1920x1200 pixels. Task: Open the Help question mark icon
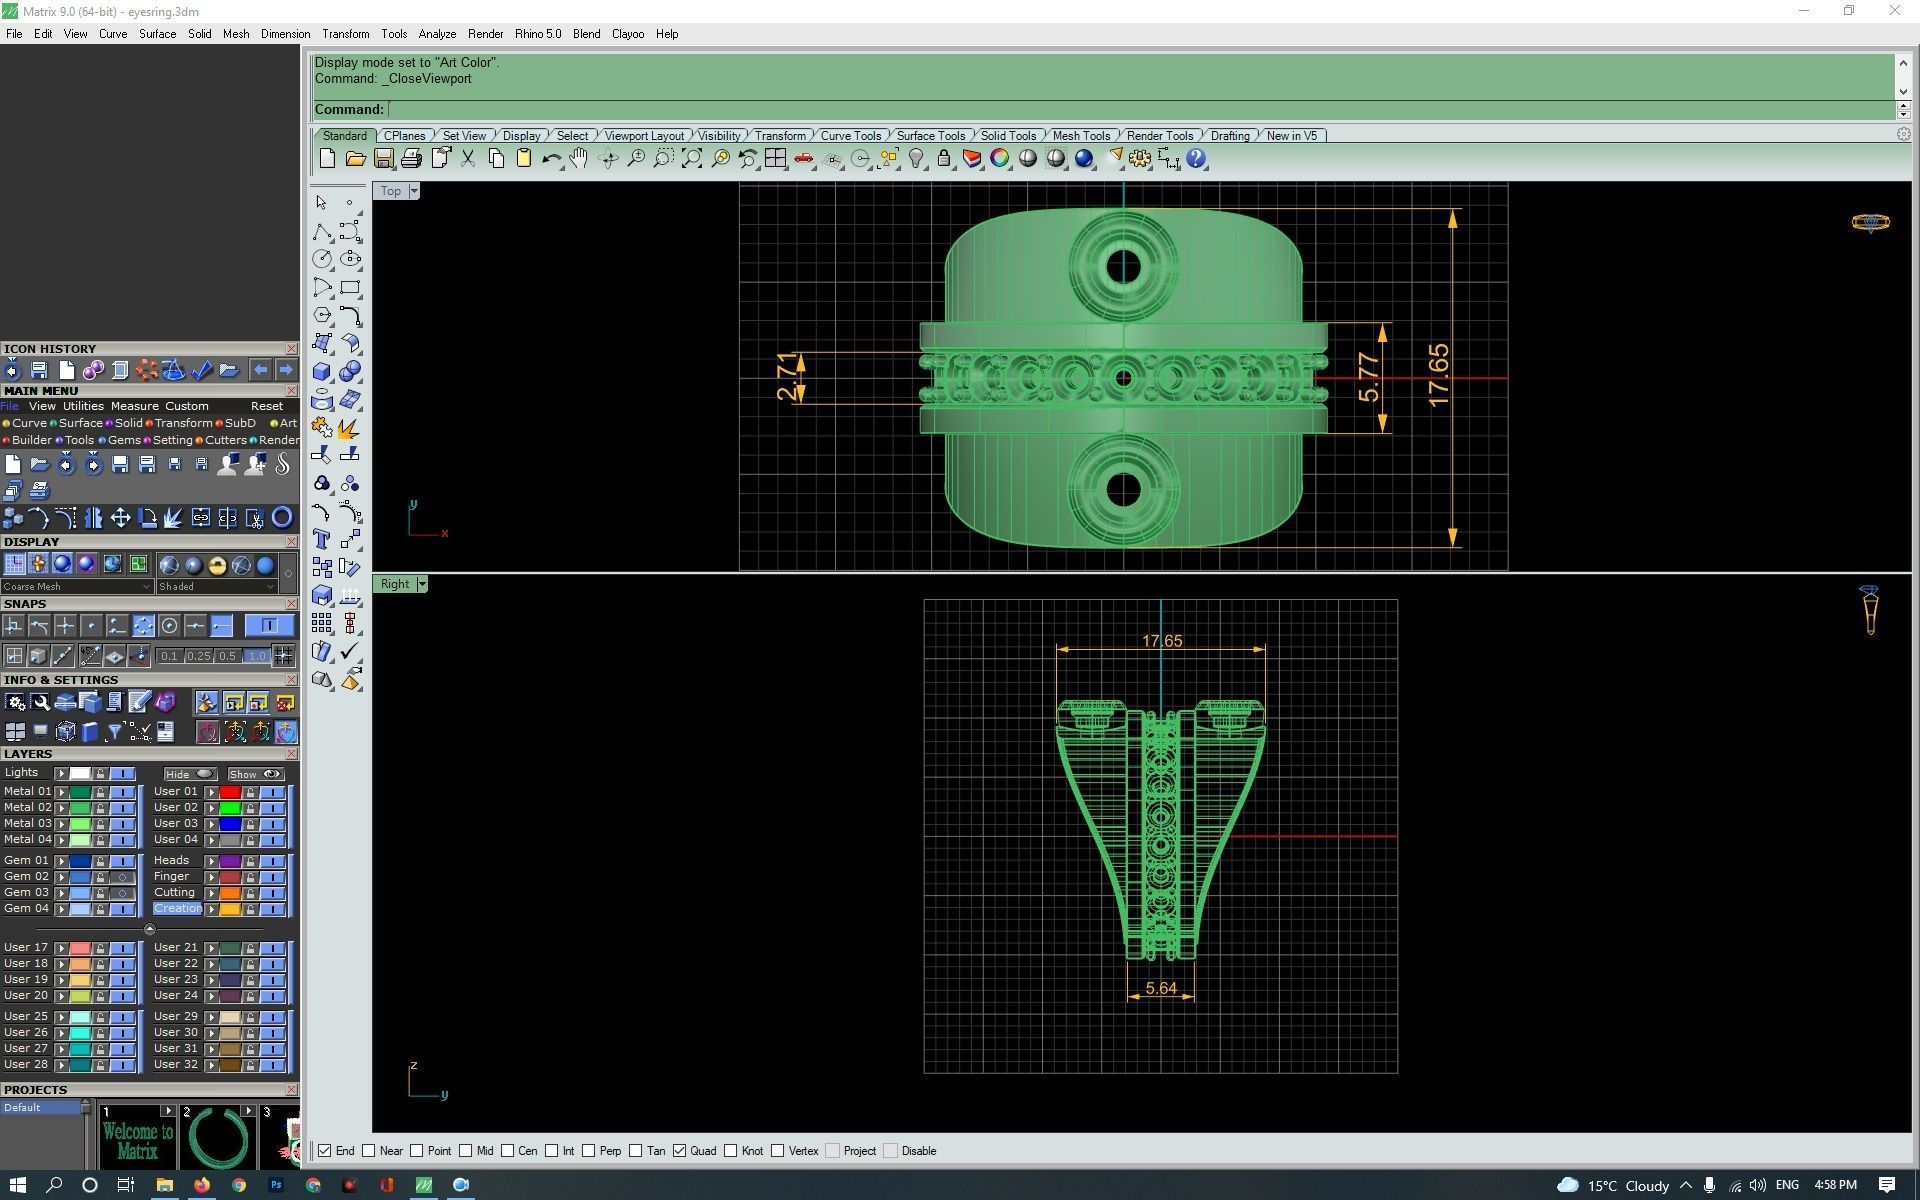pos(1196,159)
